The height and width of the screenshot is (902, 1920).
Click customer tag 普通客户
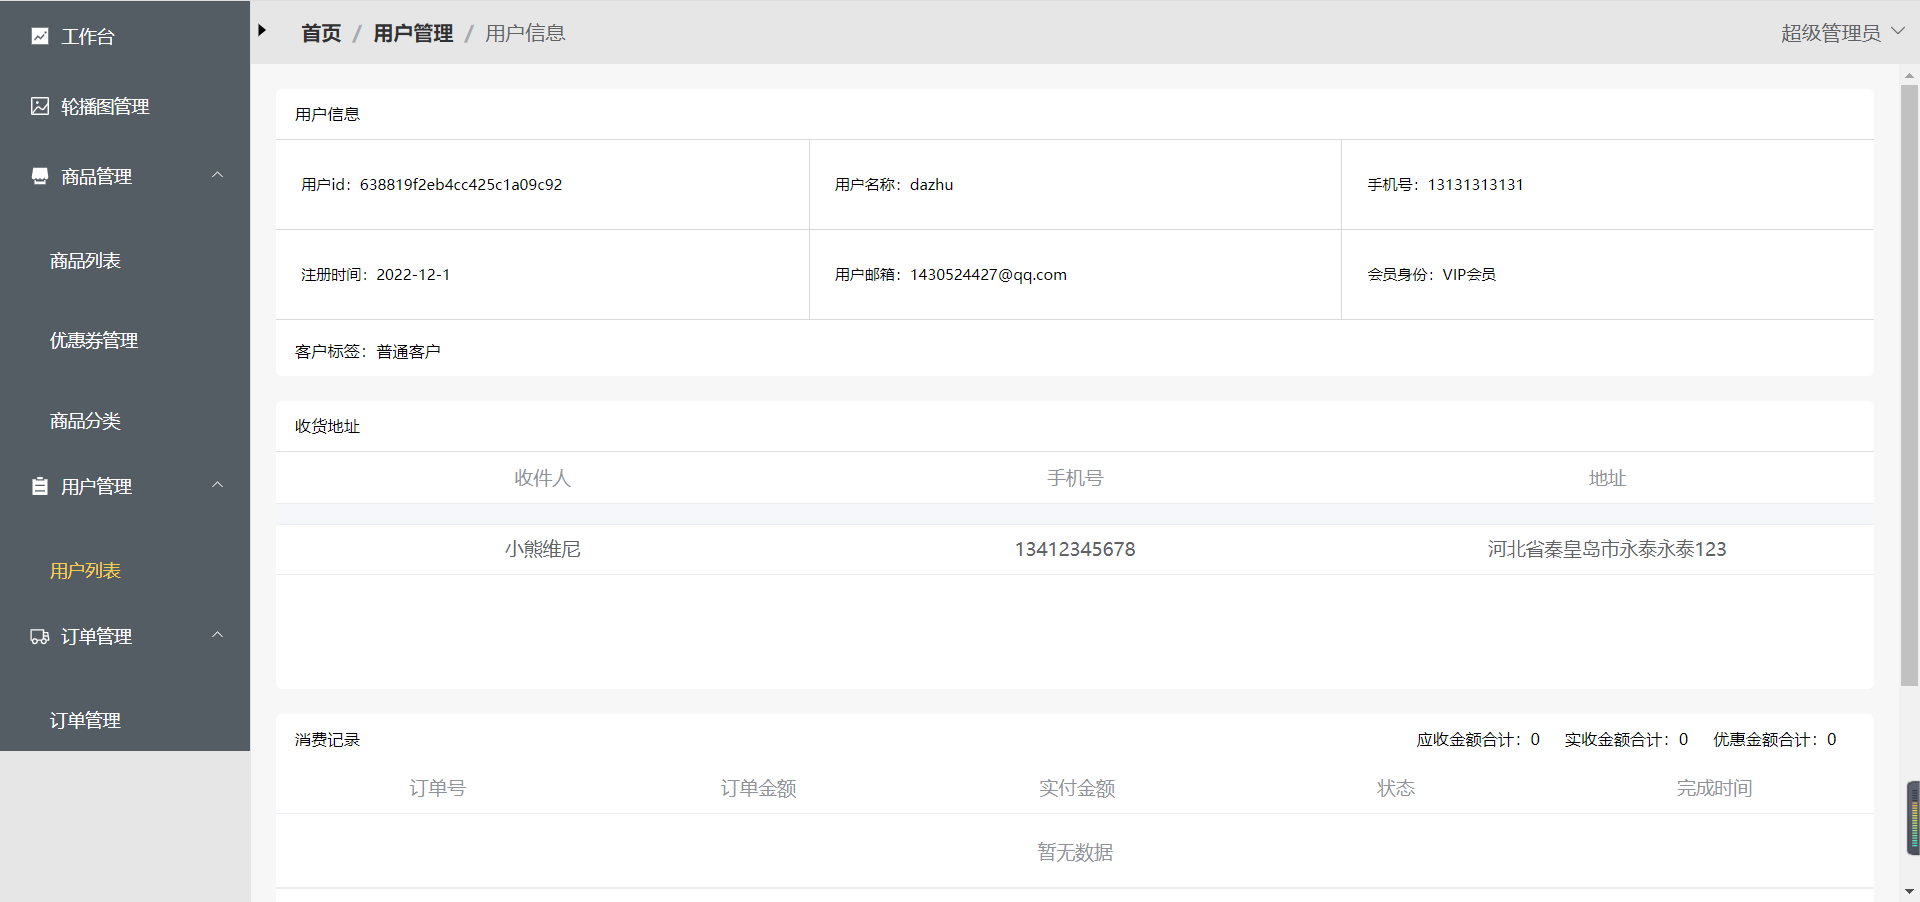[x=408, y=352]
